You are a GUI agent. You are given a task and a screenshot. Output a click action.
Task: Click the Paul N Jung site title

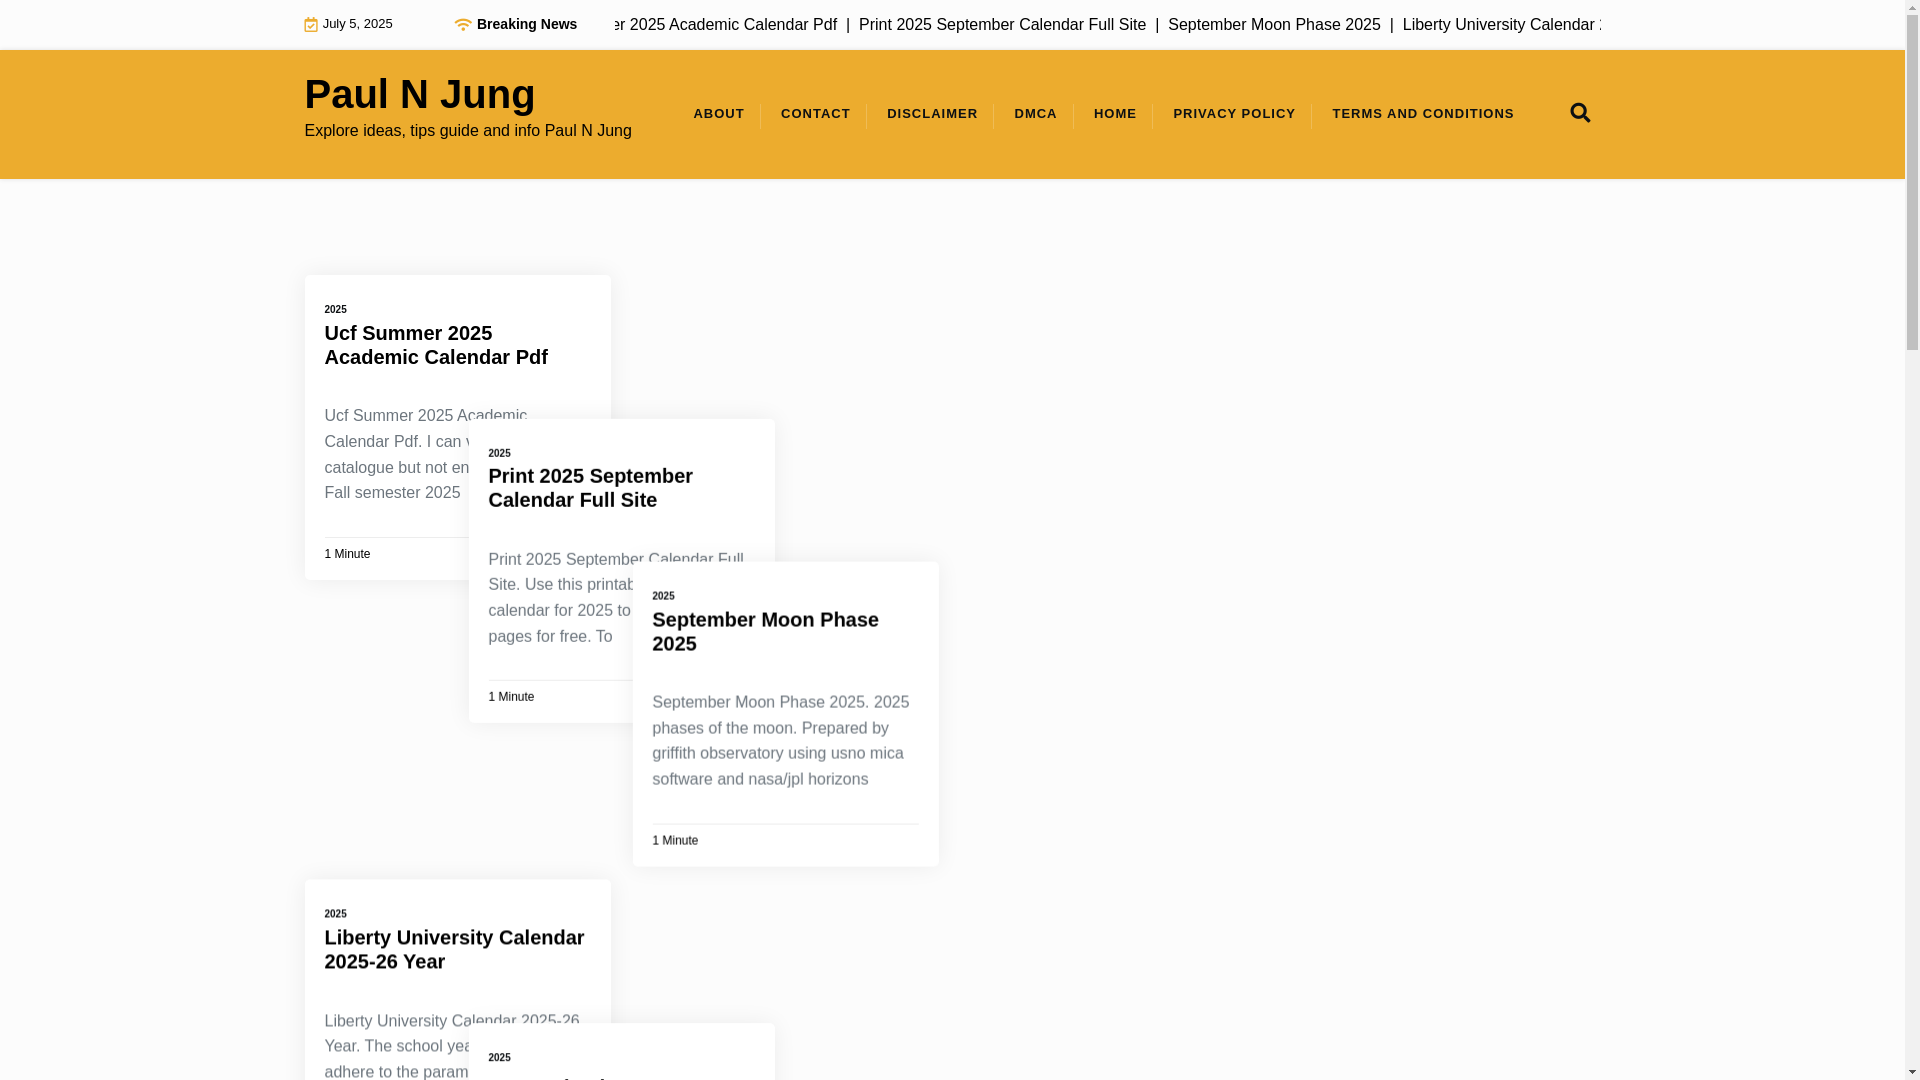coord(420,94)
